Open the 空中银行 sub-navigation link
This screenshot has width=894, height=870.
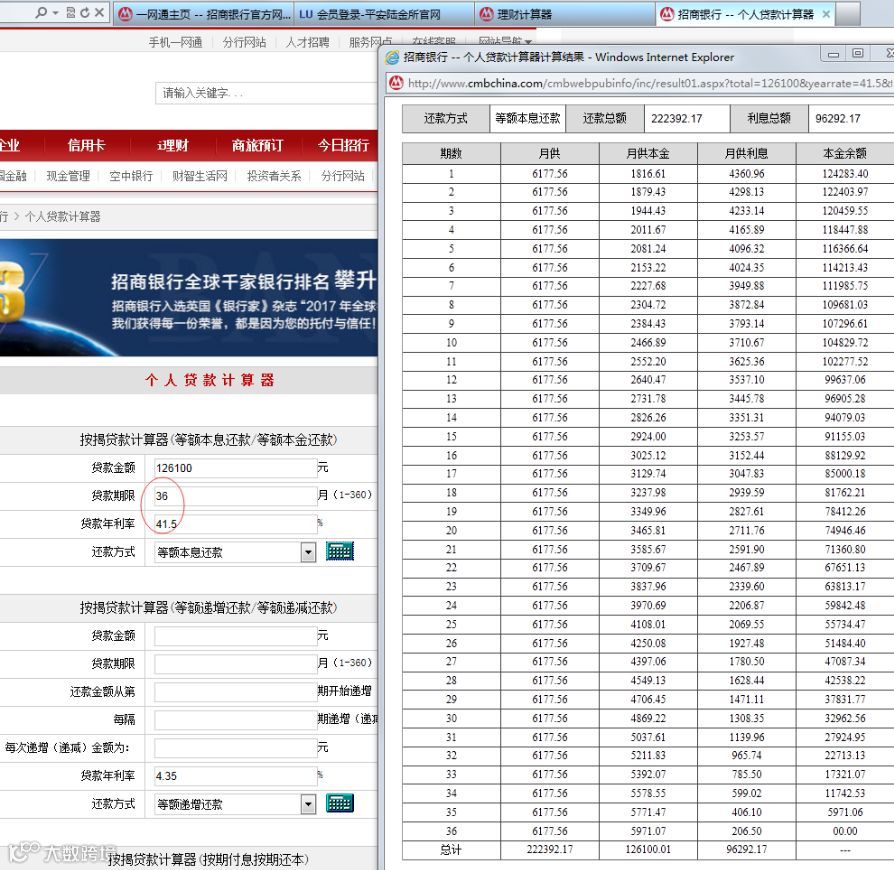pyautogui.click(x=131, y=176)
